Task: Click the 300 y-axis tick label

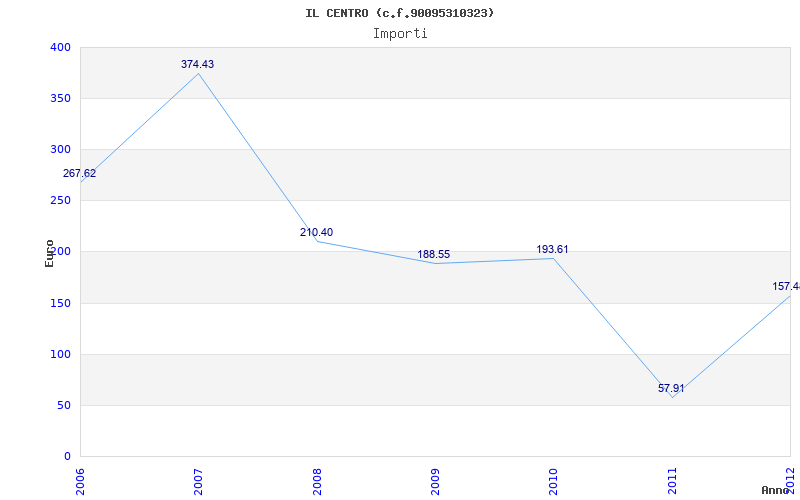Action: pyautogui.click(x=60, y=149)
